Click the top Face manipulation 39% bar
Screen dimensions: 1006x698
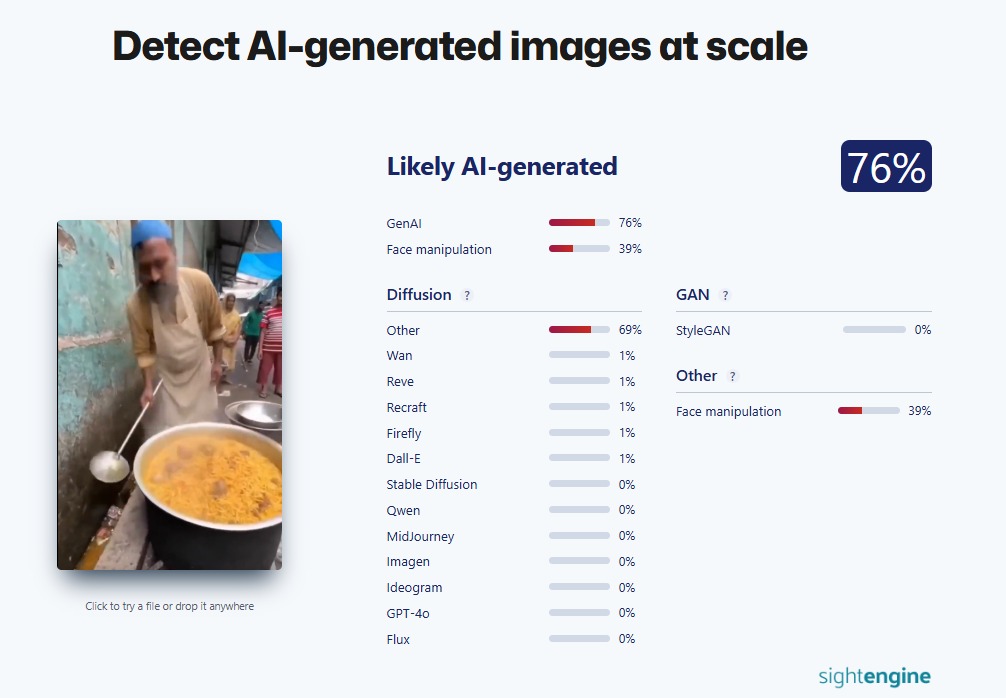pyautogui.click(x=579, y=249)
